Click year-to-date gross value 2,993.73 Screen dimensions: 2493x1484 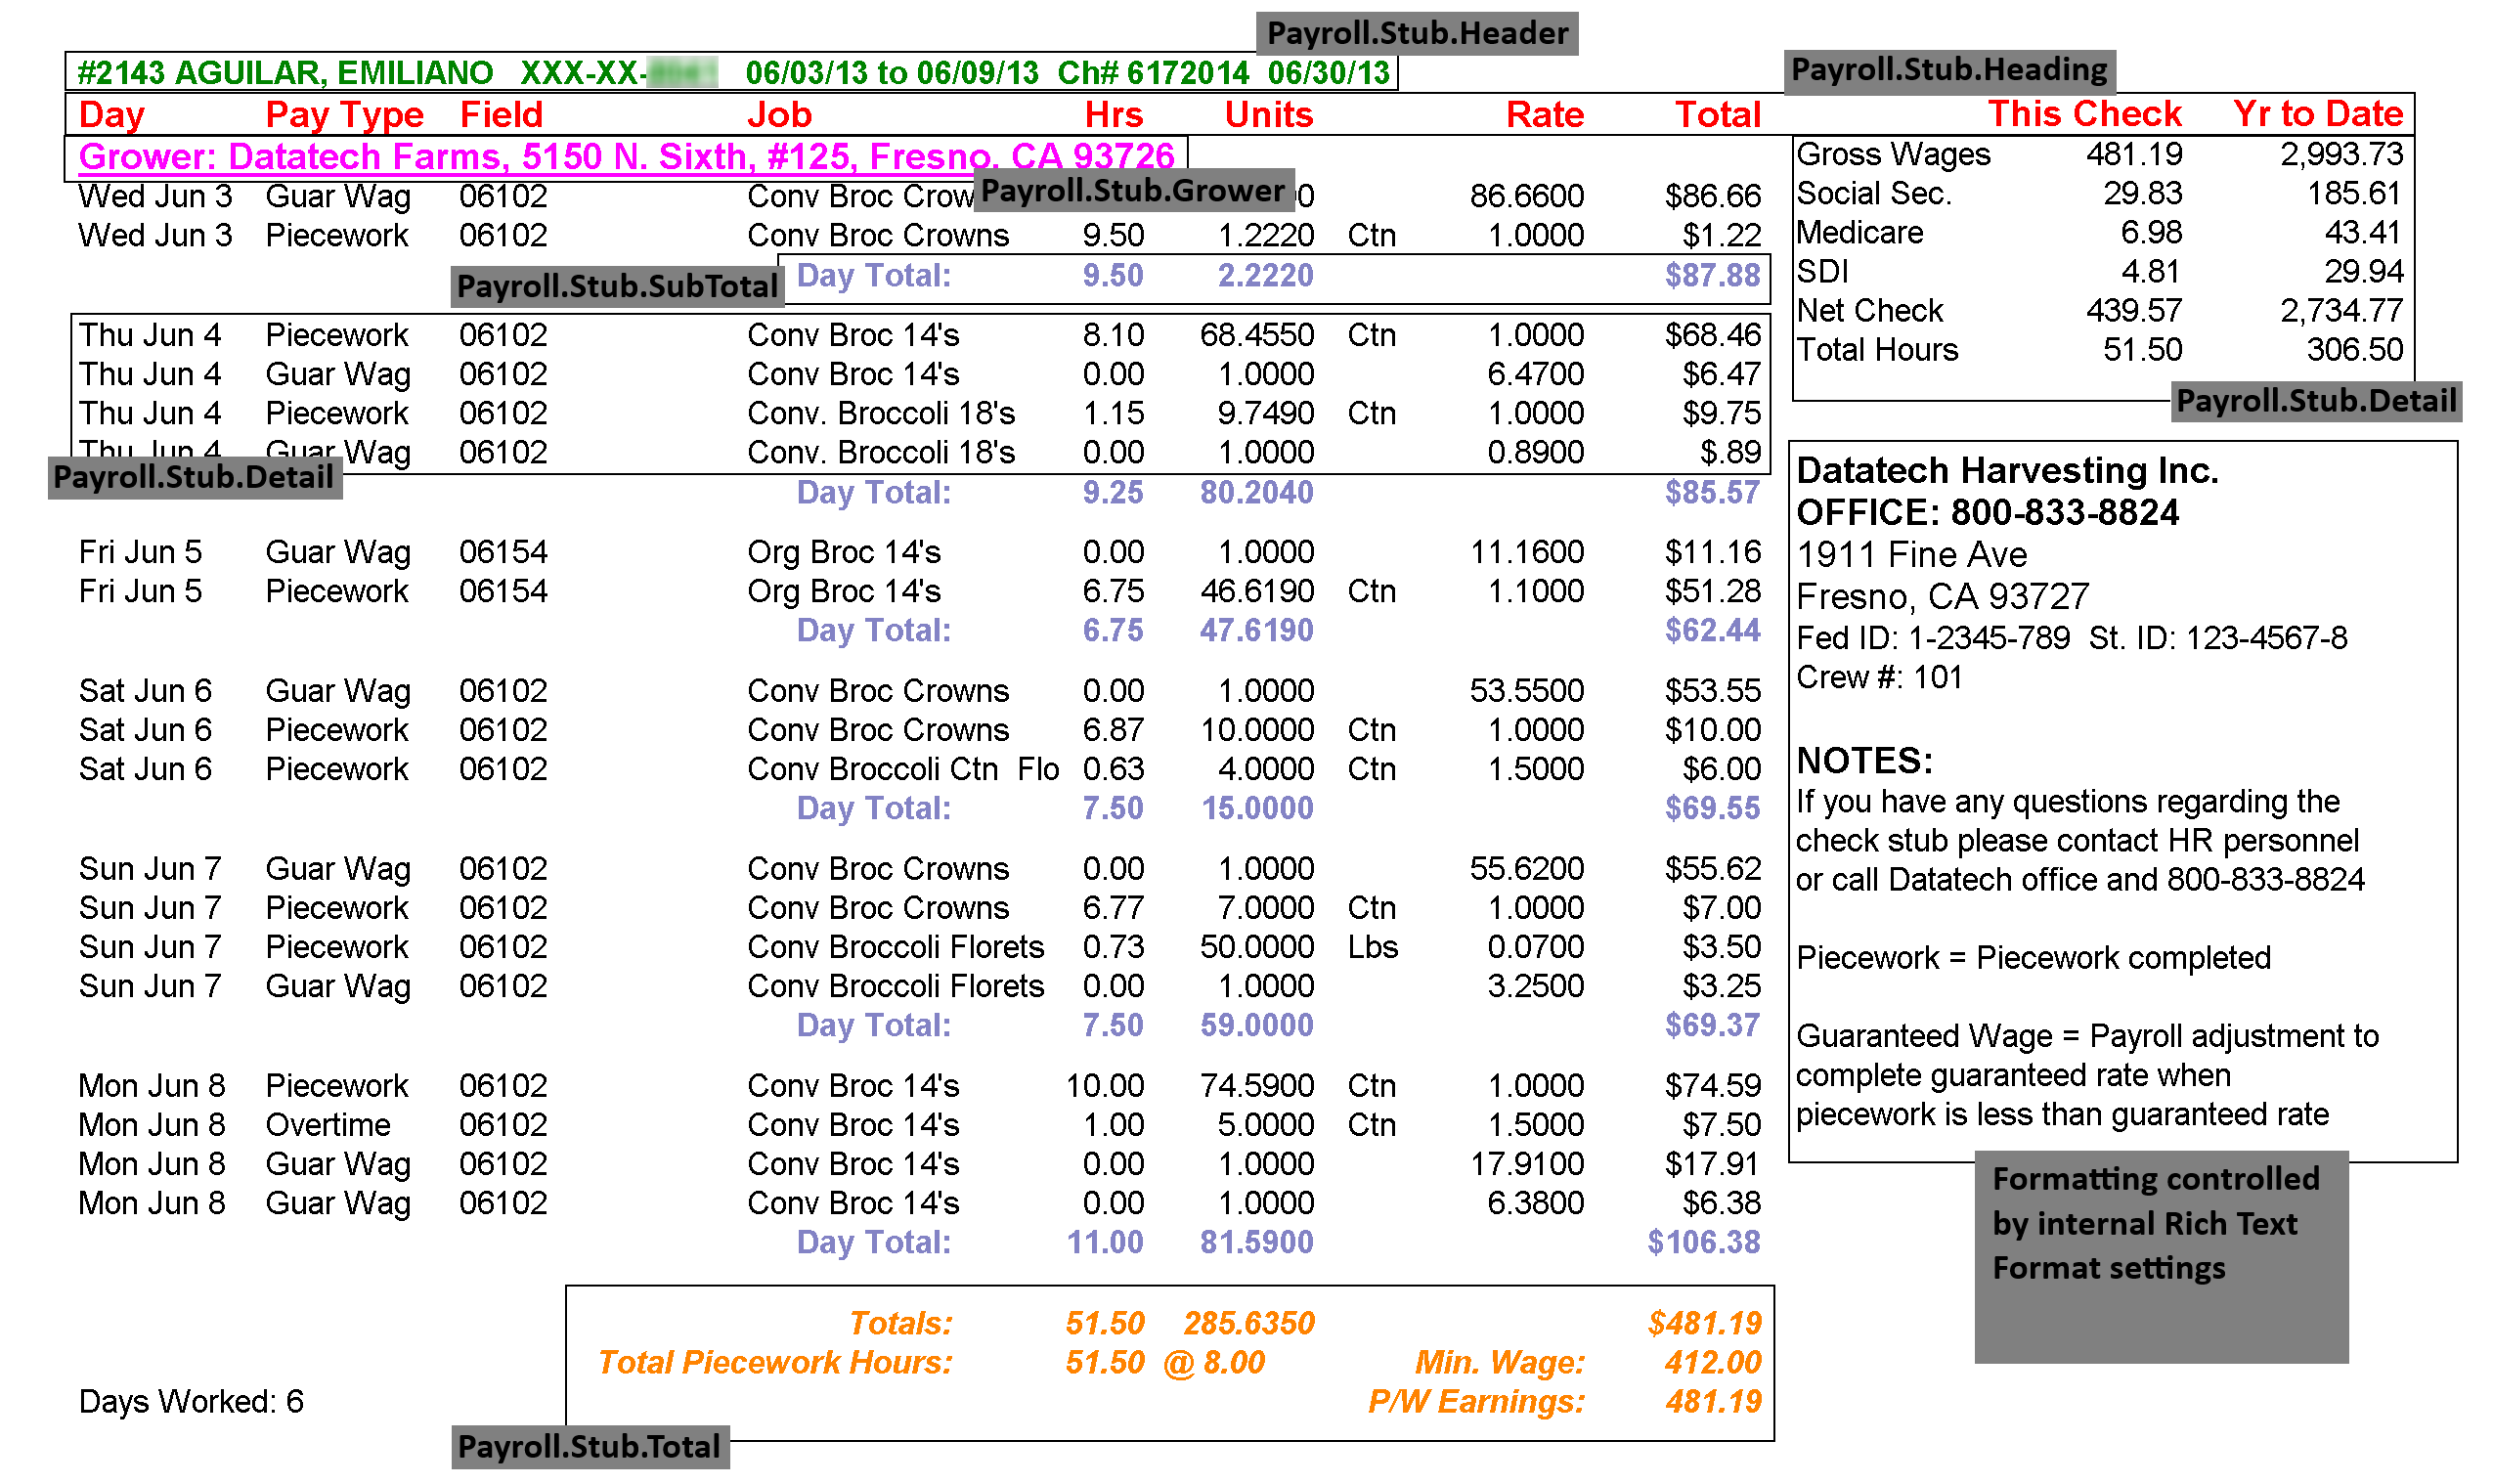[2341, 155]
